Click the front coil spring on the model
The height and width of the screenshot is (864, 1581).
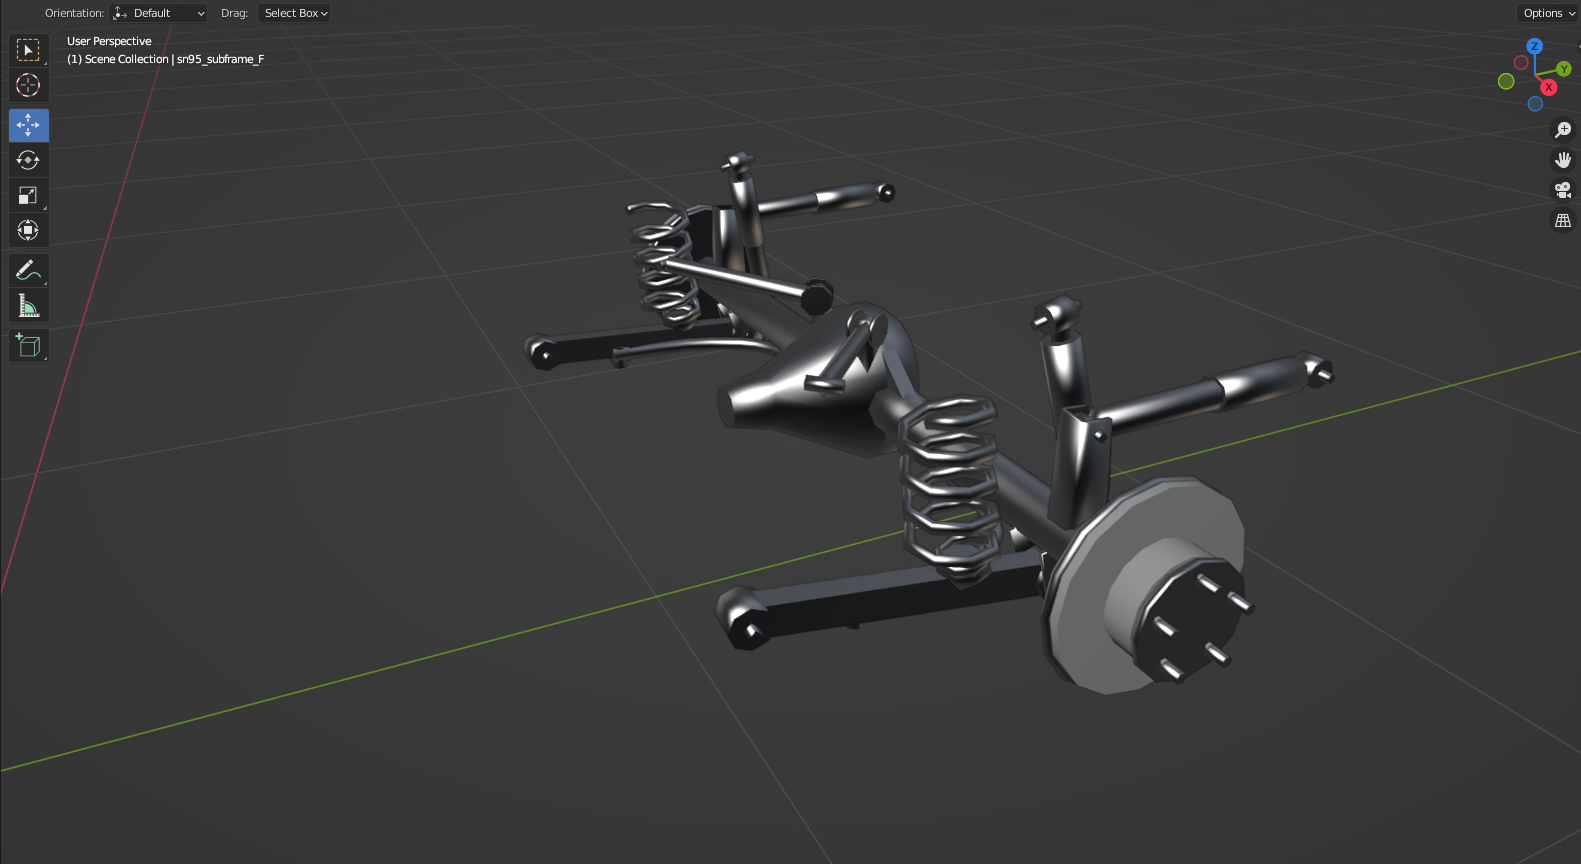tap(948, 490)
